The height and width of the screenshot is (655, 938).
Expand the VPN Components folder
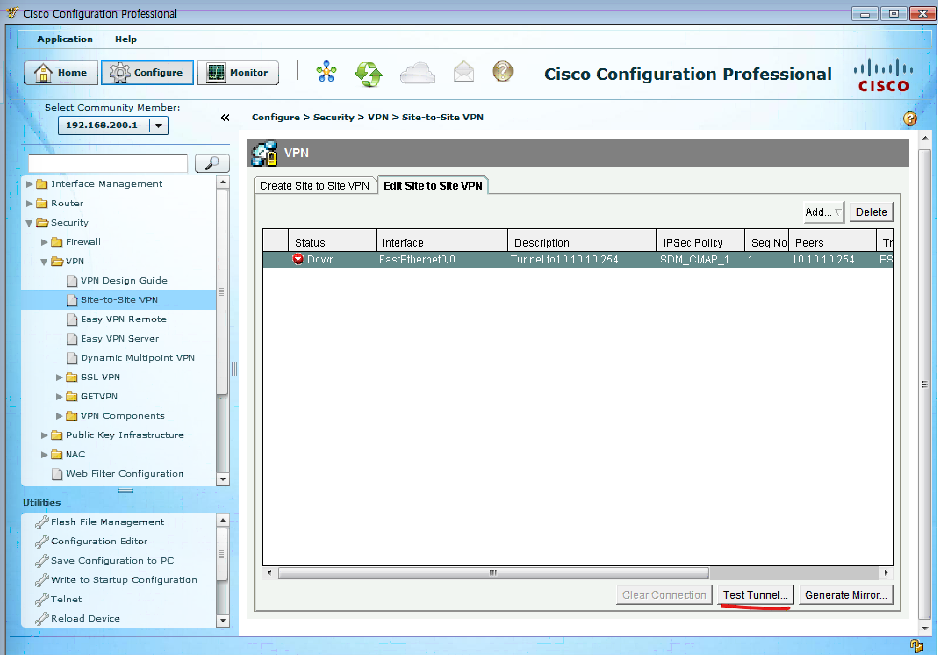tap(59, 416)
